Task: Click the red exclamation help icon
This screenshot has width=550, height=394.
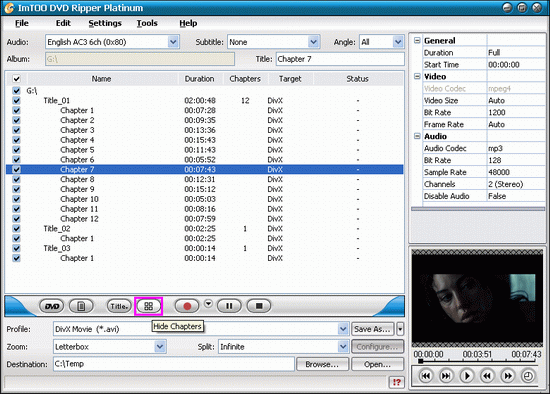Action: coord(397,382)
